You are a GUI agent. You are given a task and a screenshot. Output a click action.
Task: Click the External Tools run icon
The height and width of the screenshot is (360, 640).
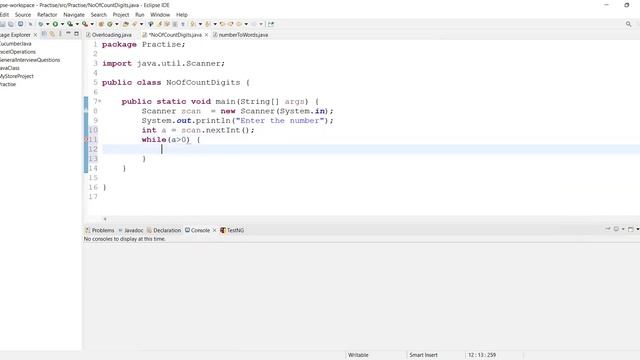(x=84, y=24)
